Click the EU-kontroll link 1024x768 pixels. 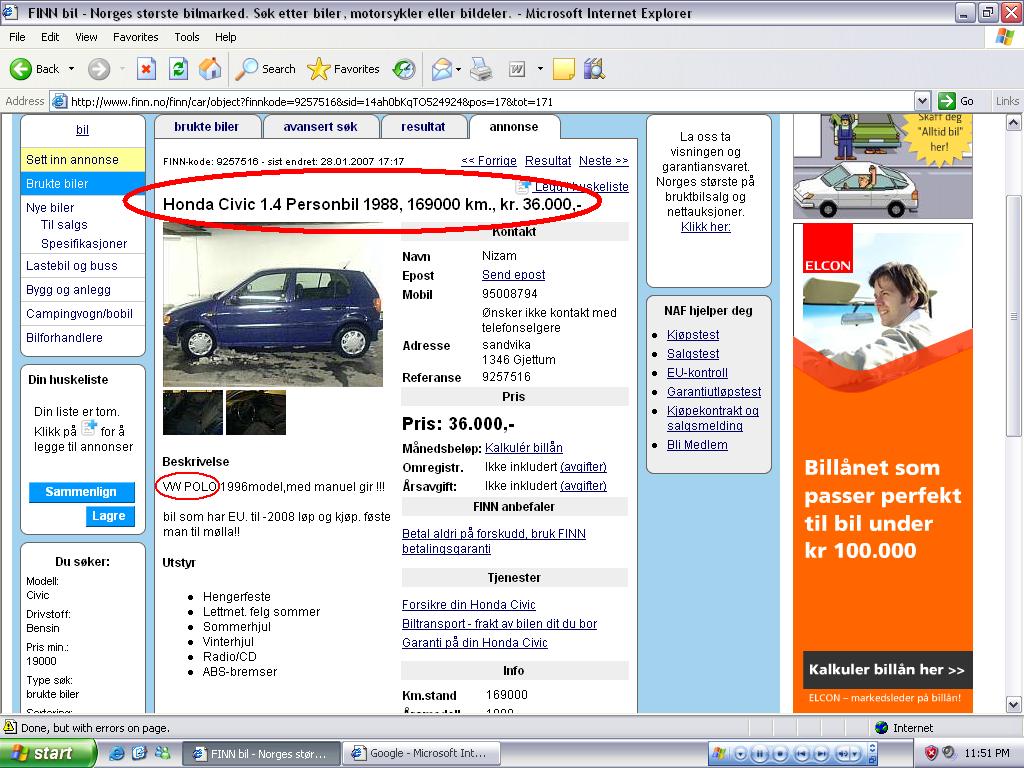697,373
